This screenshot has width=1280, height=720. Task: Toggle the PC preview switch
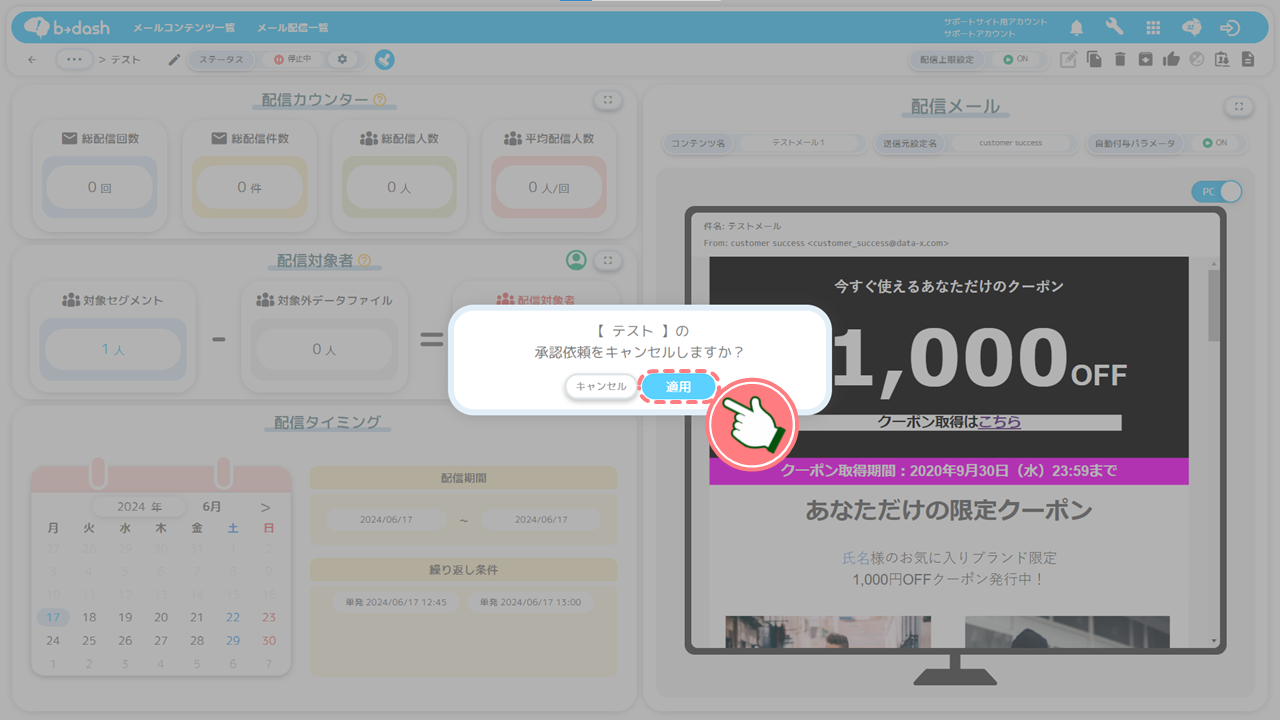click(x=1217, y=191)
